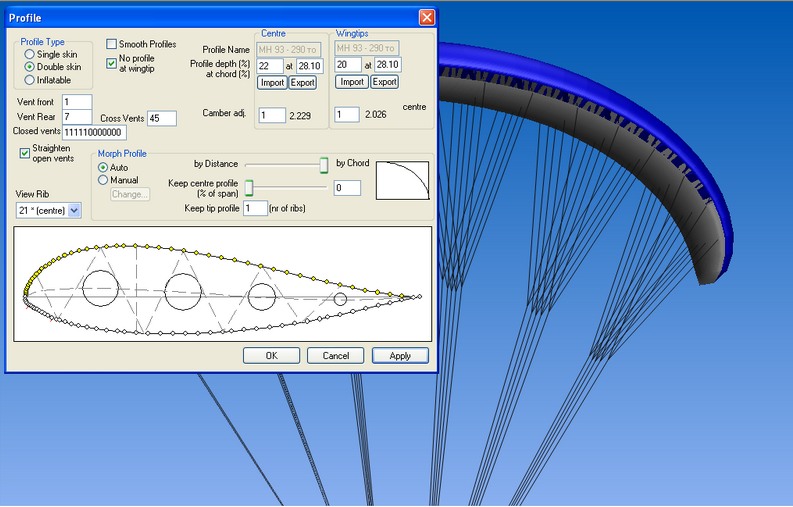Click Import button under Centre
The height and width of the screenshot is (507, 793).
click(x=272, y=82)
